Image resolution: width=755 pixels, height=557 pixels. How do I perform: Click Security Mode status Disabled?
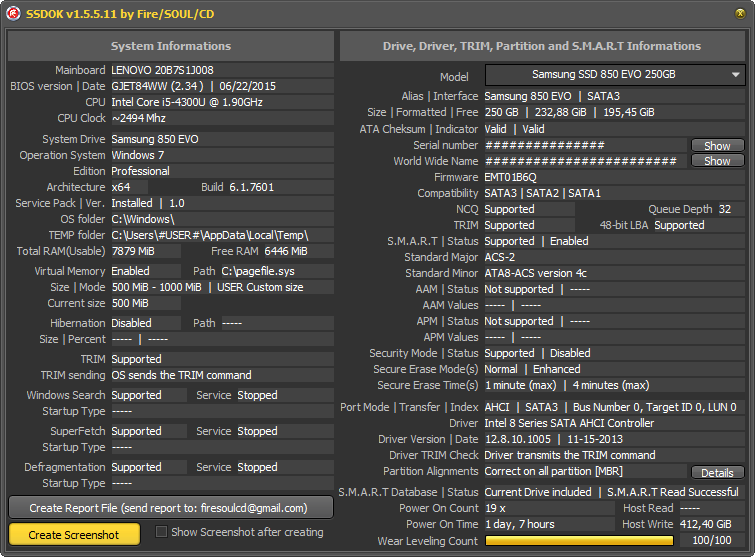click(x=570, y=353)
